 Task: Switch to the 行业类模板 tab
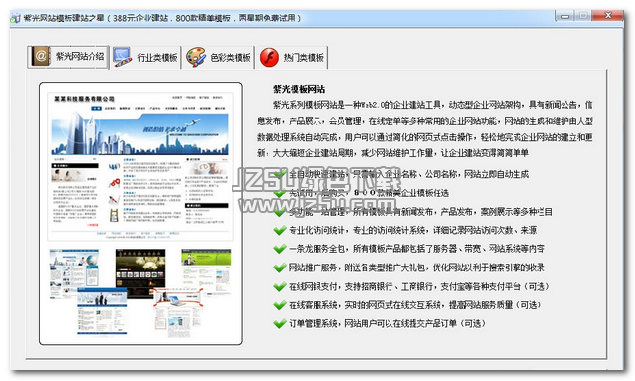146,57
